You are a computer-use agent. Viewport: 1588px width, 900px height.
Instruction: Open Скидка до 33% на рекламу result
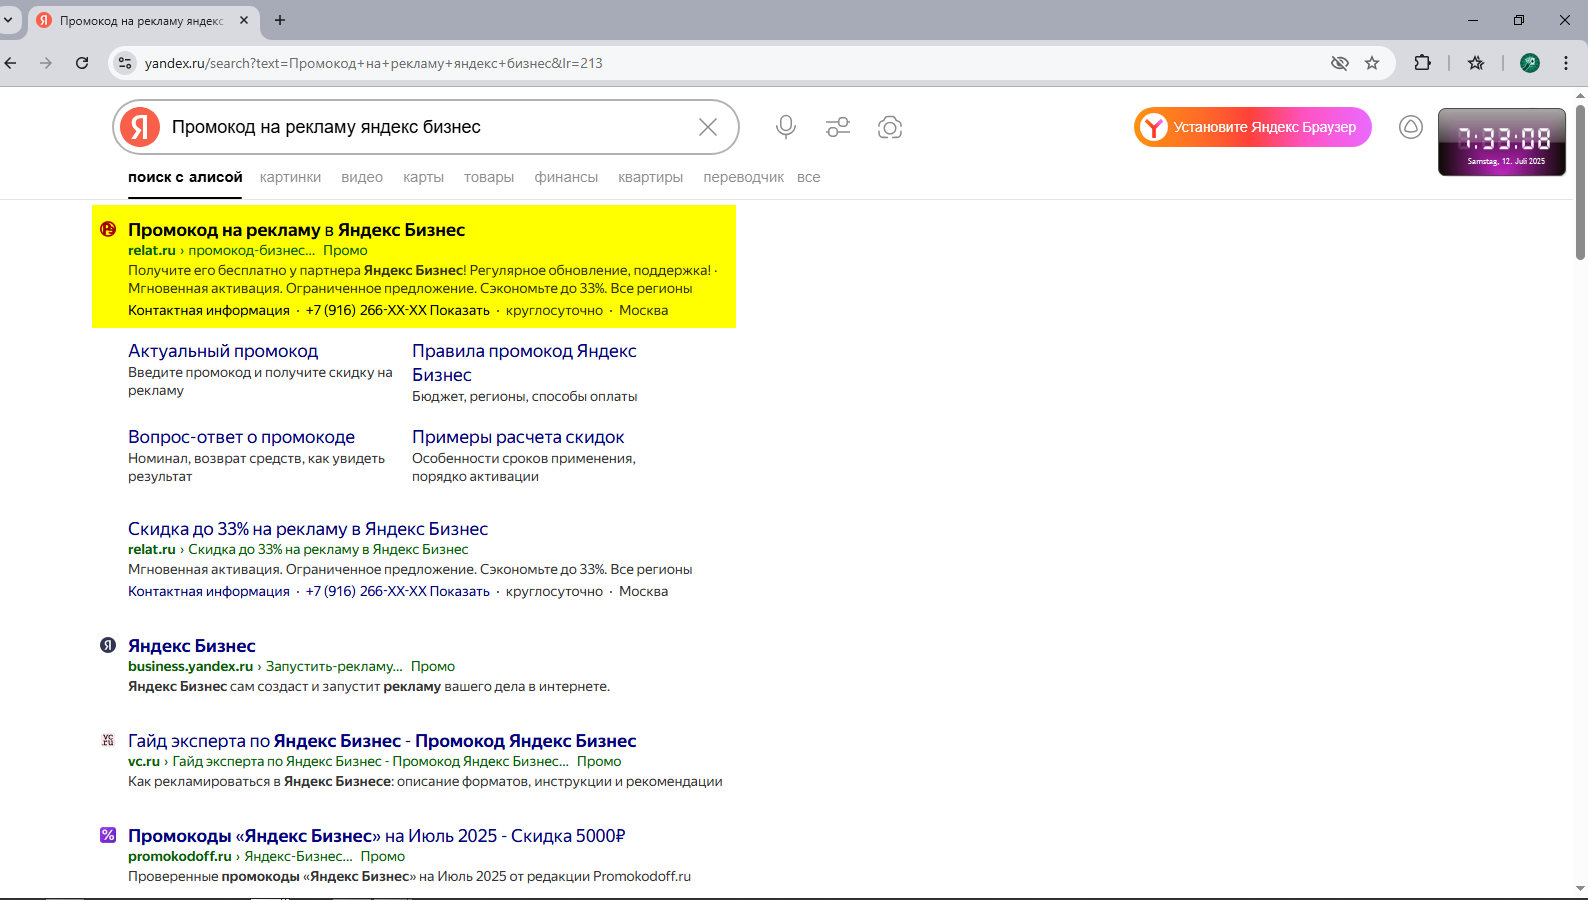coord(308,529)
